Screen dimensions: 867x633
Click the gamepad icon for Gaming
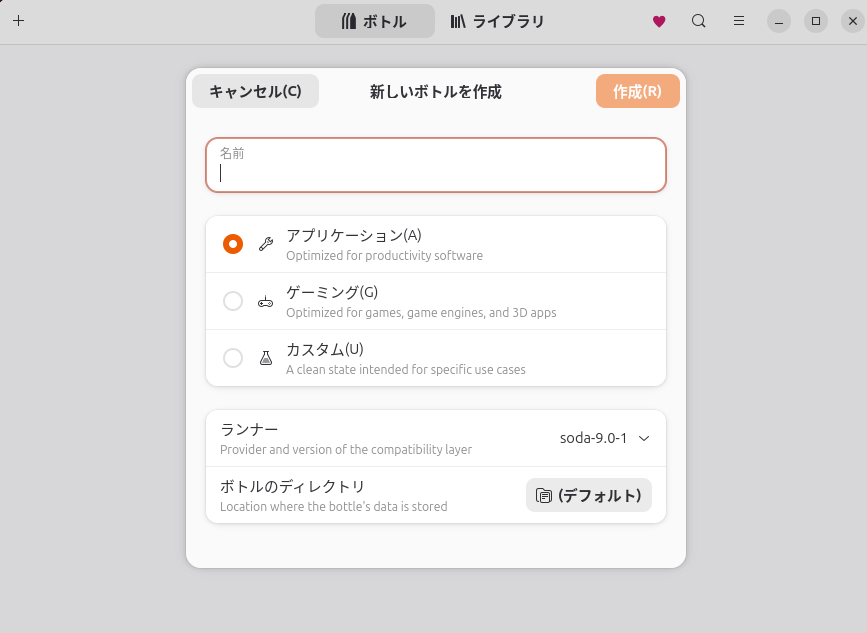click(265, 301)
